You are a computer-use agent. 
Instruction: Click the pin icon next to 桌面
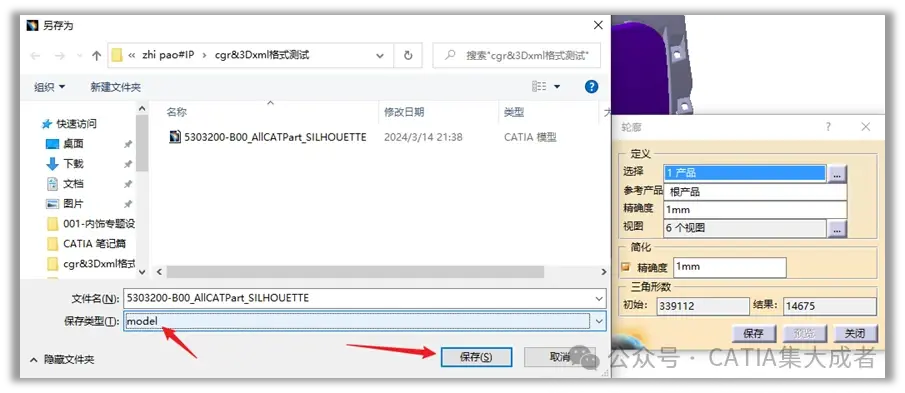128,144
